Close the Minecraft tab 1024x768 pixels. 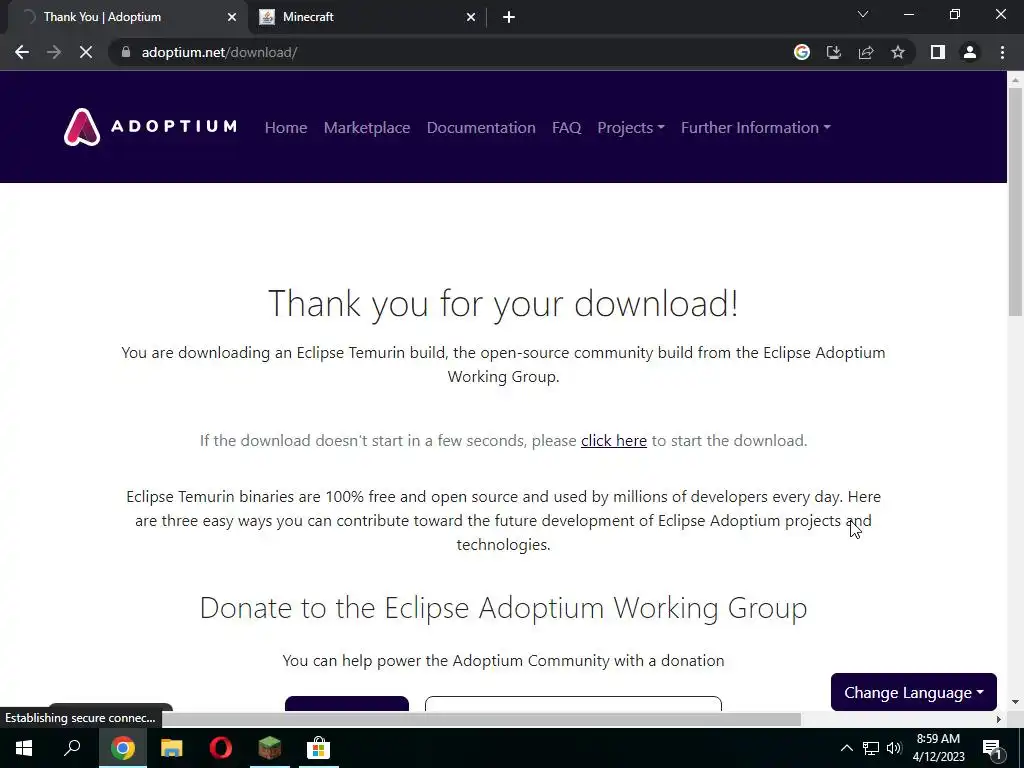coord(471,17)
